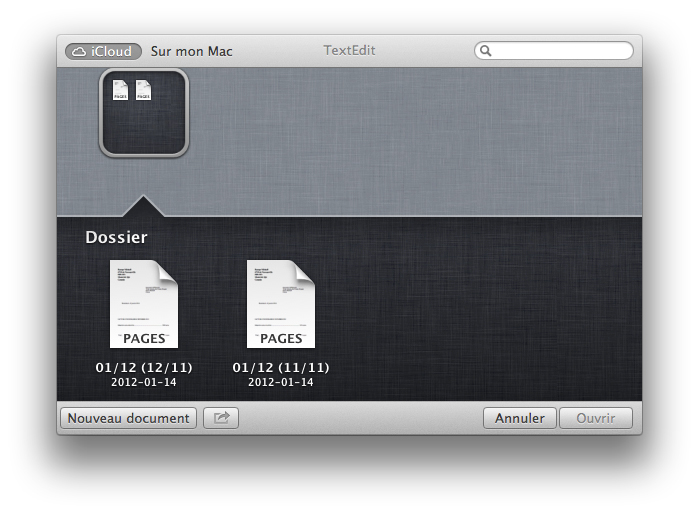699x514 pixels.
Task: Select the 01/12 (11/11) Pages document icon
Action: [x=280, y=304]
